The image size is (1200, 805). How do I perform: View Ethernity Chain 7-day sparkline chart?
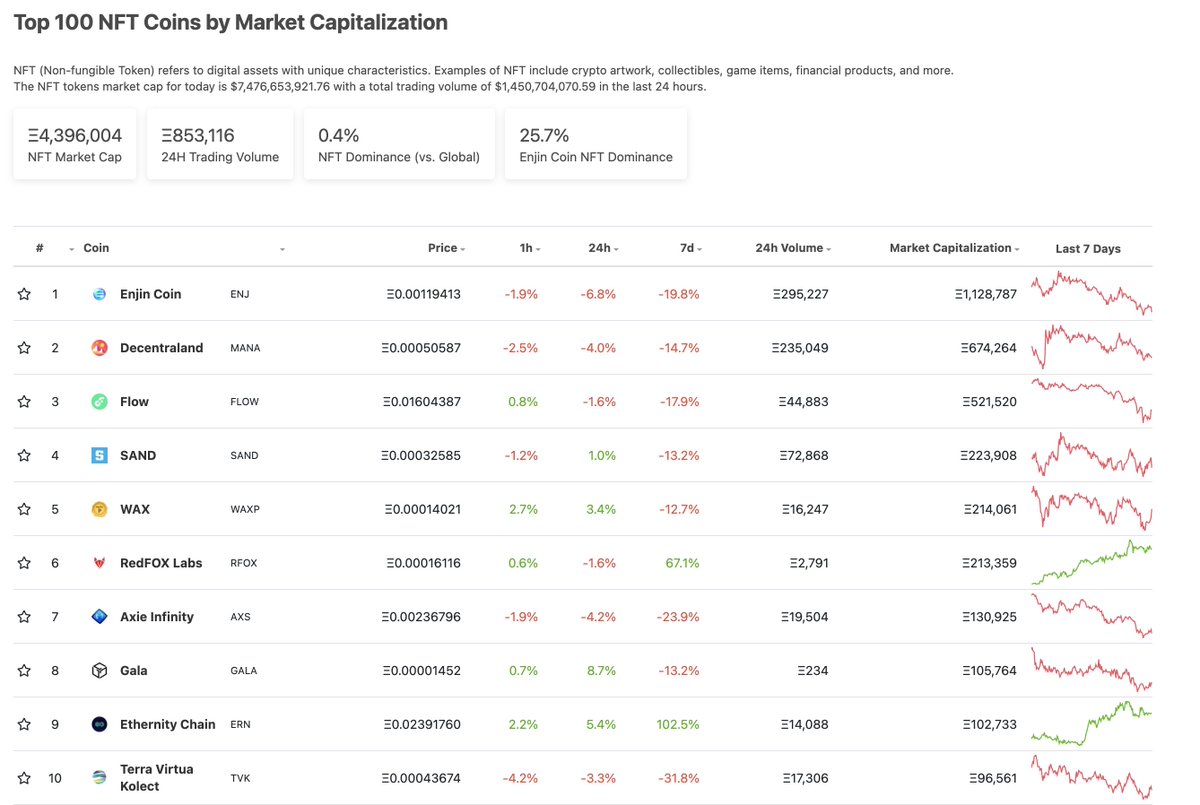tap(1091, 724)
